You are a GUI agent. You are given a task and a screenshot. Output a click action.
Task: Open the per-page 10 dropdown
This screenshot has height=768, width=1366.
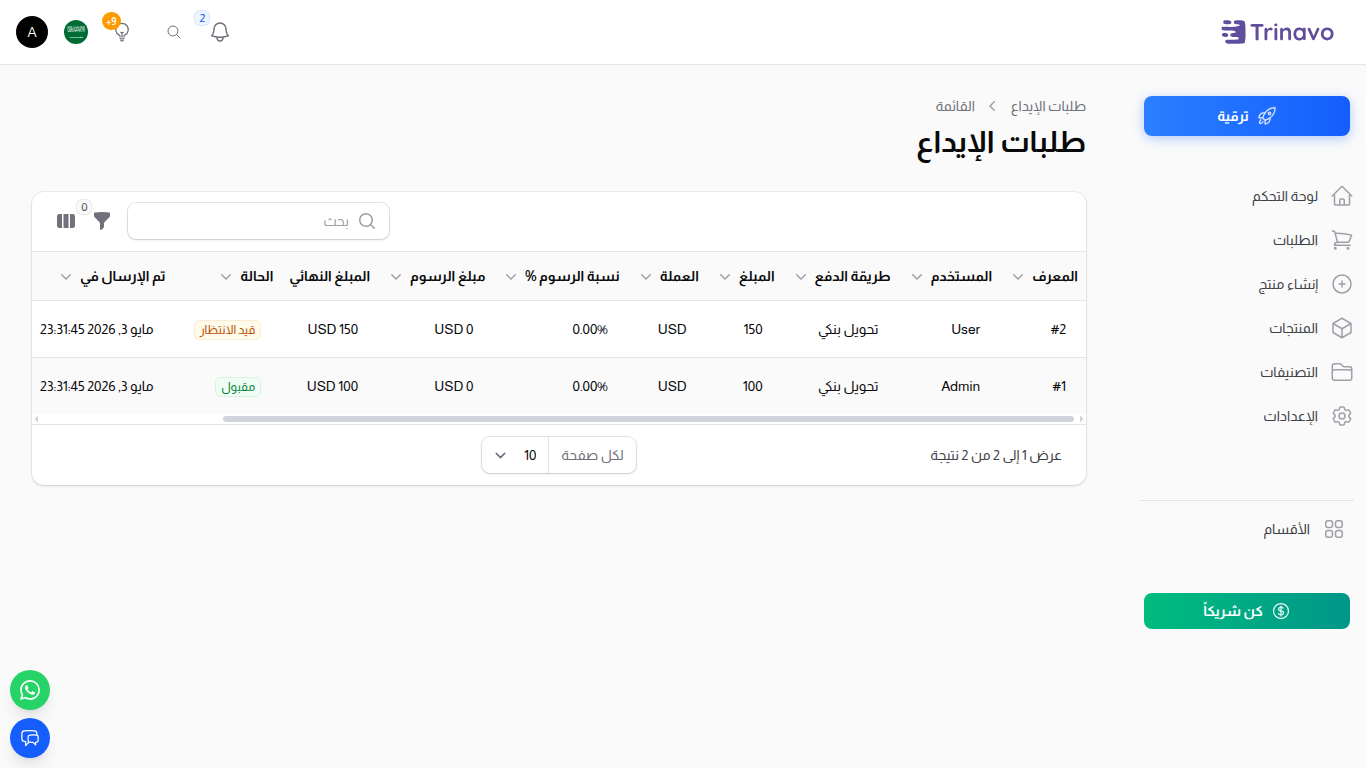coord(515,455)
